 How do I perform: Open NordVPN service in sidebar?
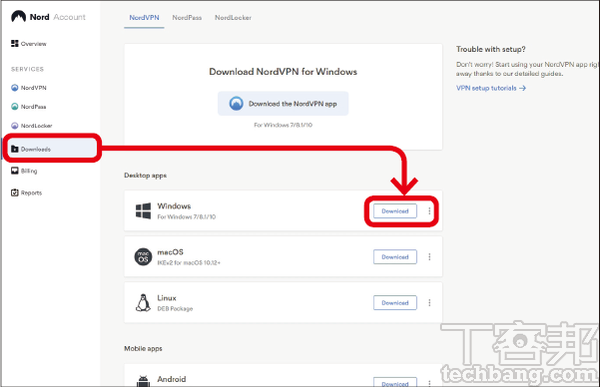[29, 88]
